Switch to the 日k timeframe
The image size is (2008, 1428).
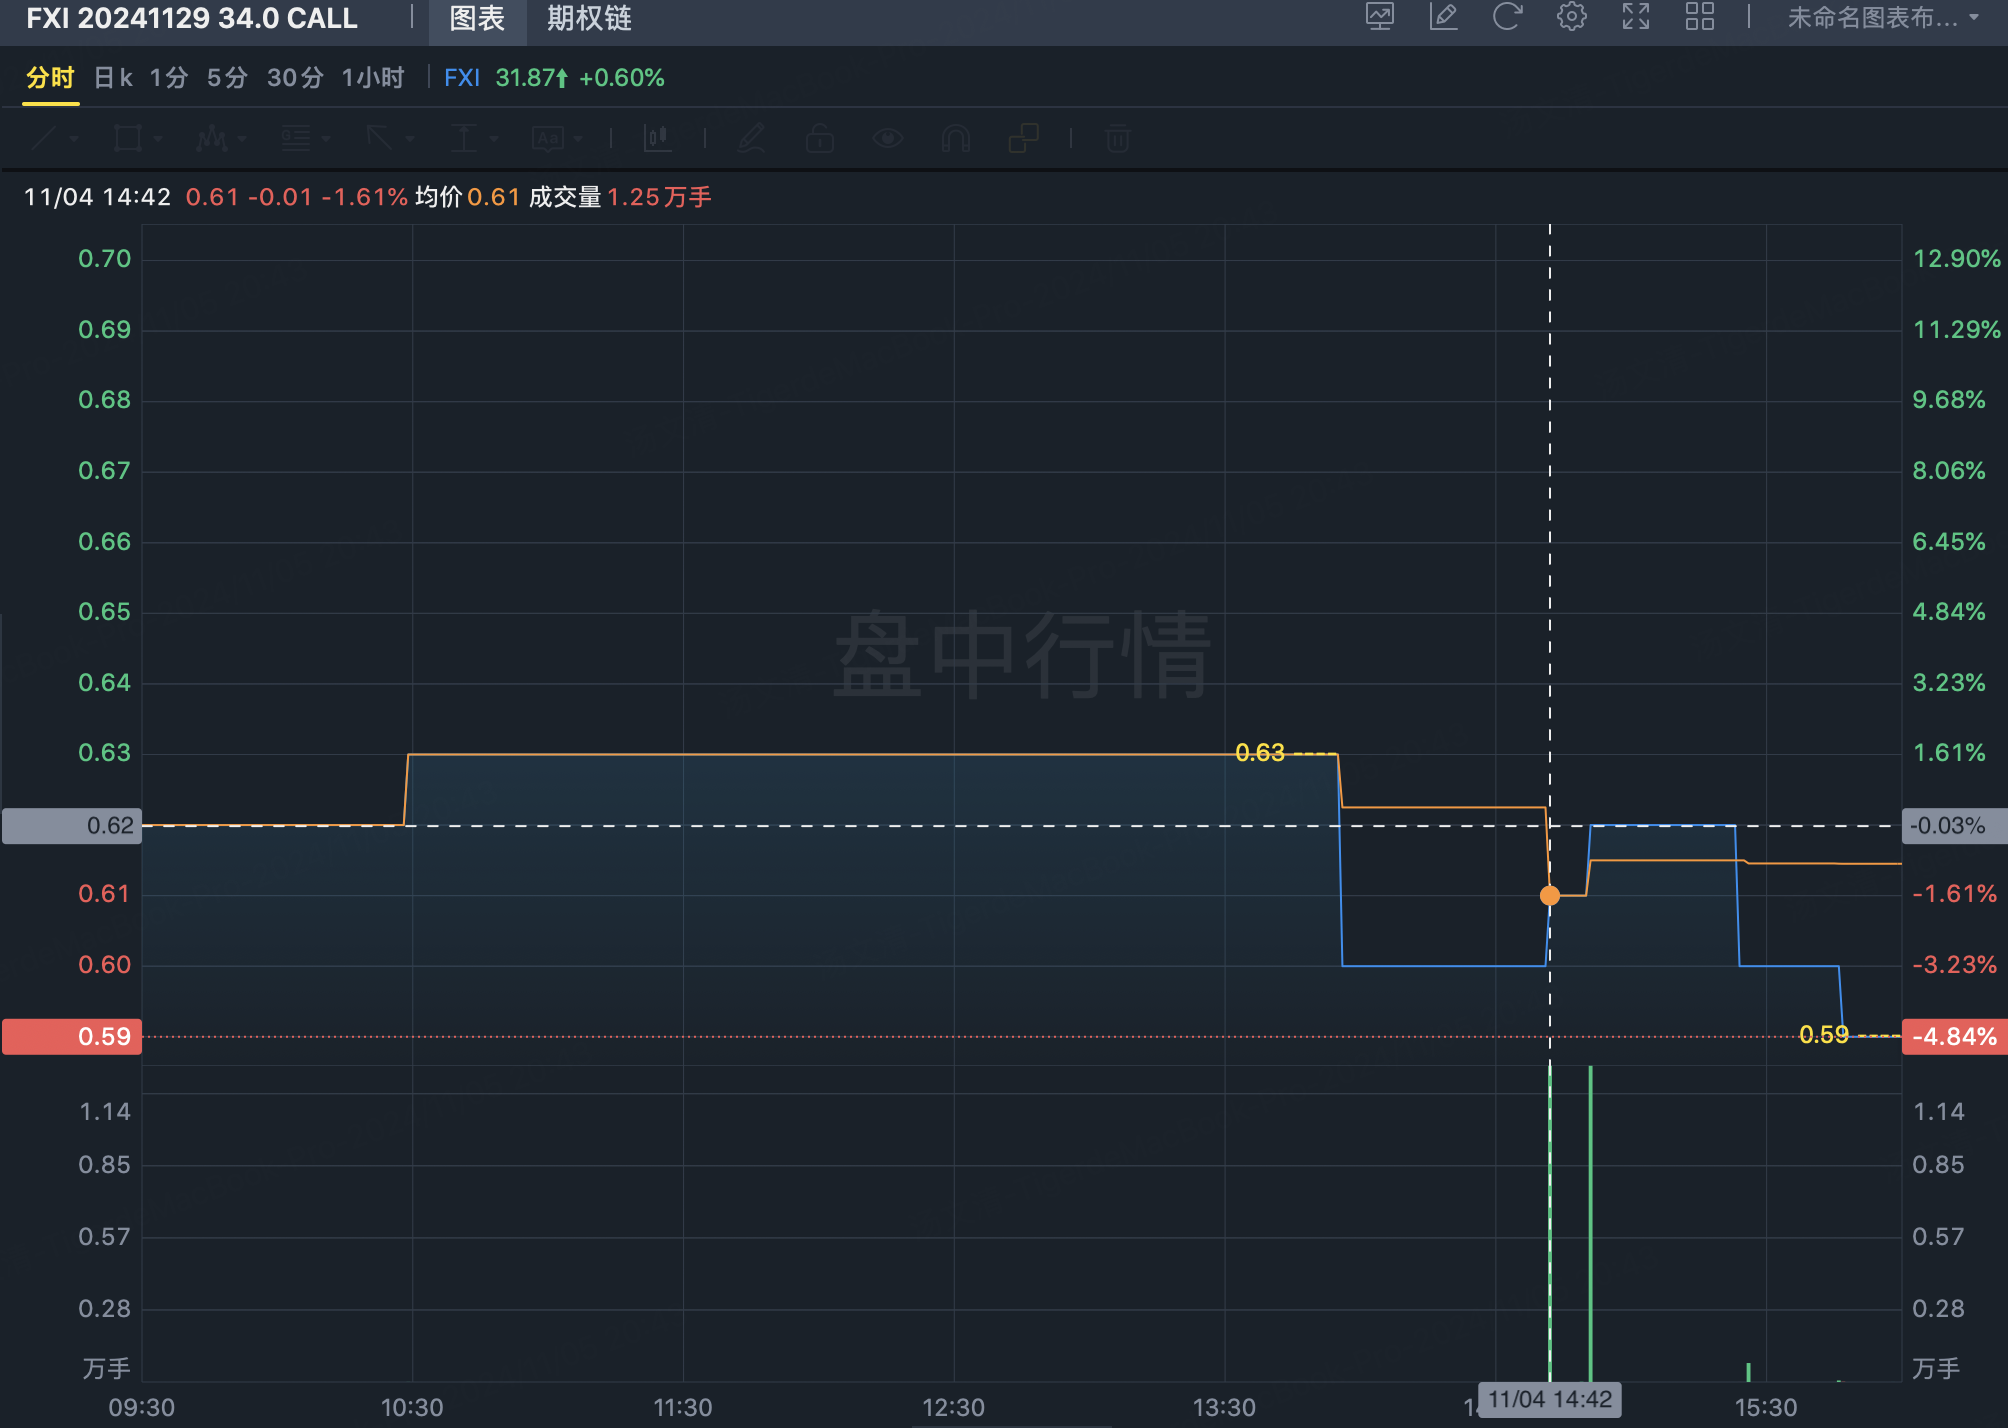[112, 78]
